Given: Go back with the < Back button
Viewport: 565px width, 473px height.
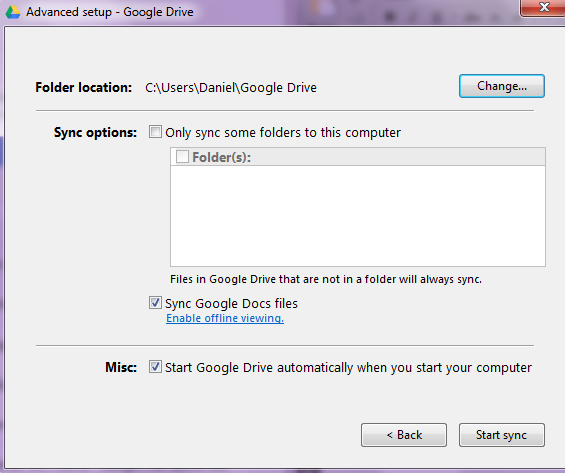Looking at the screenshot, I should tap(404, 435).
